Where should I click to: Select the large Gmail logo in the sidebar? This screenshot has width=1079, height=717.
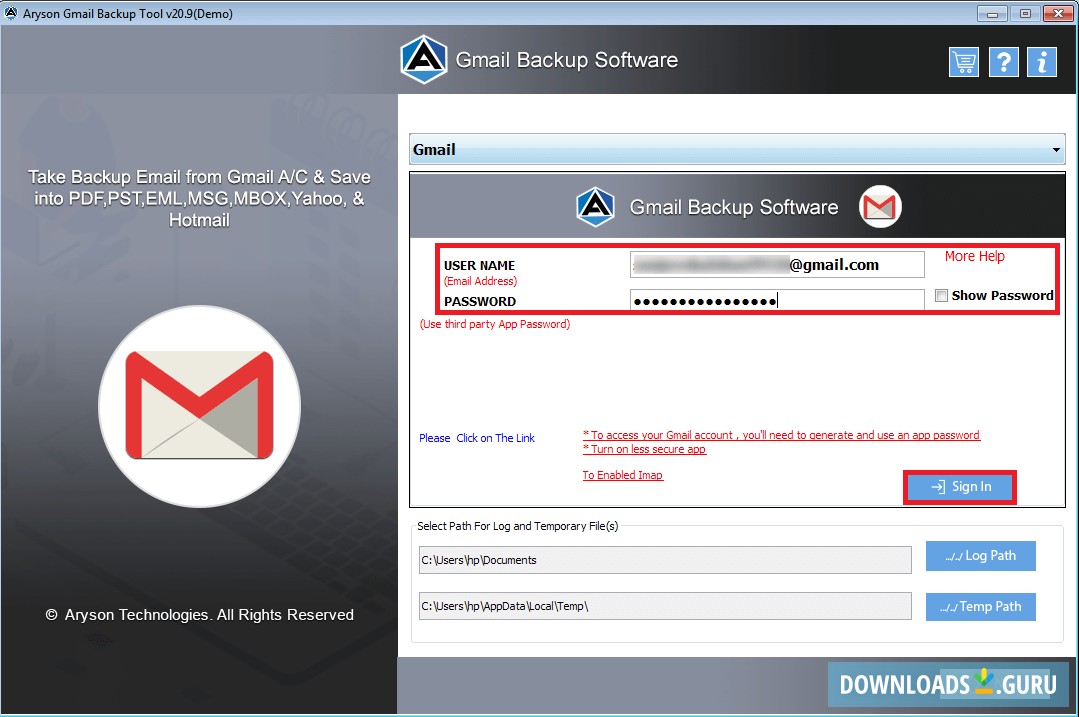click(x=199, y=406)
